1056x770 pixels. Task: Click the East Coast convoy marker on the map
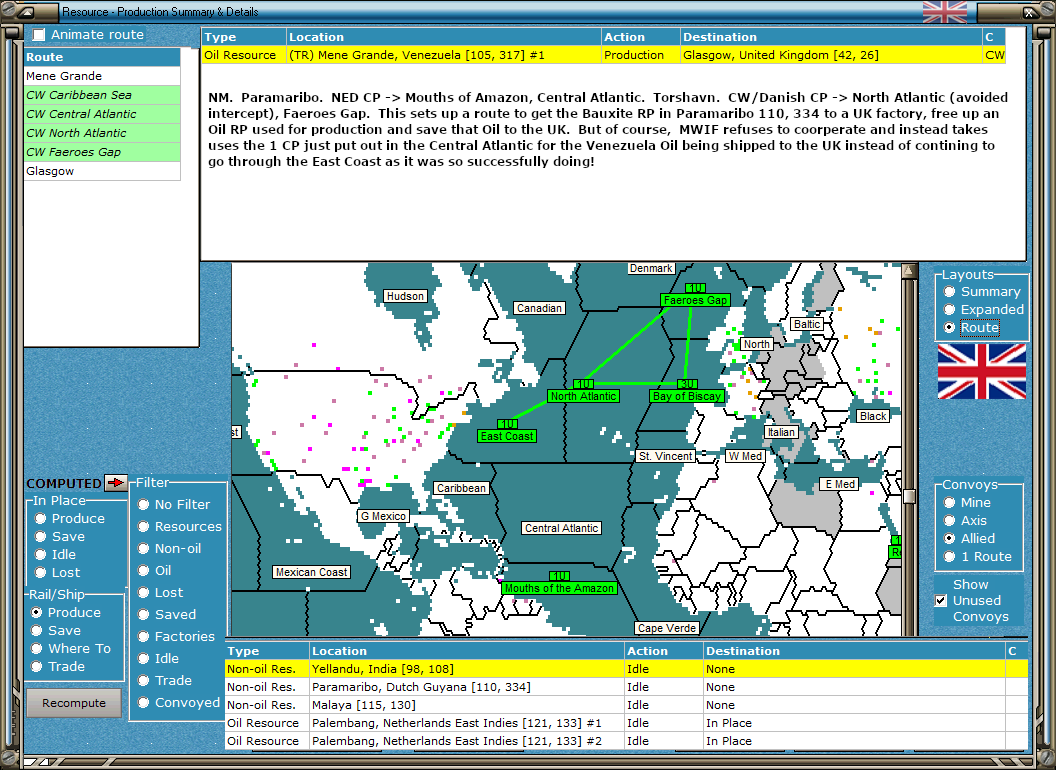pos(507,436)
